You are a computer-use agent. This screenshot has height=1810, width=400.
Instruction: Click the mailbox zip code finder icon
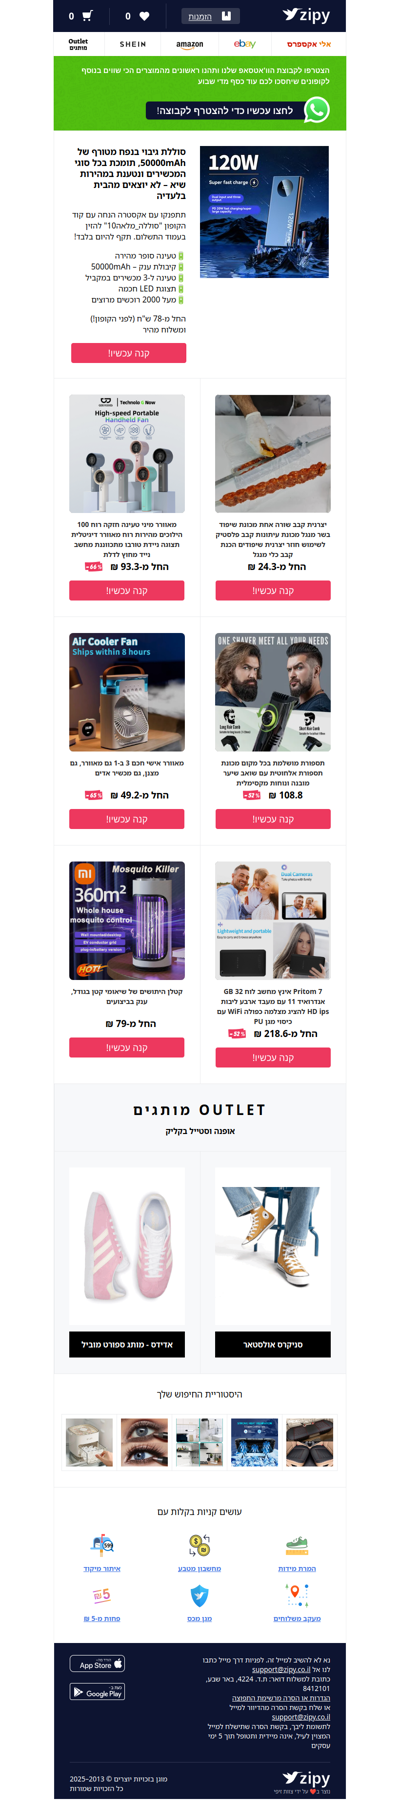(102, 1544)
